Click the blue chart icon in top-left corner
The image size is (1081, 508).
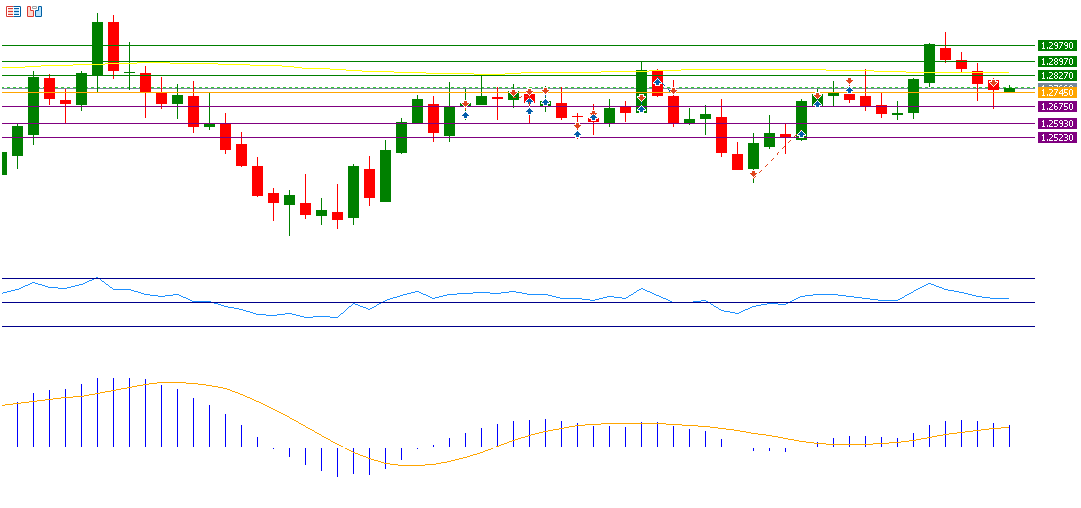[35, 11]
